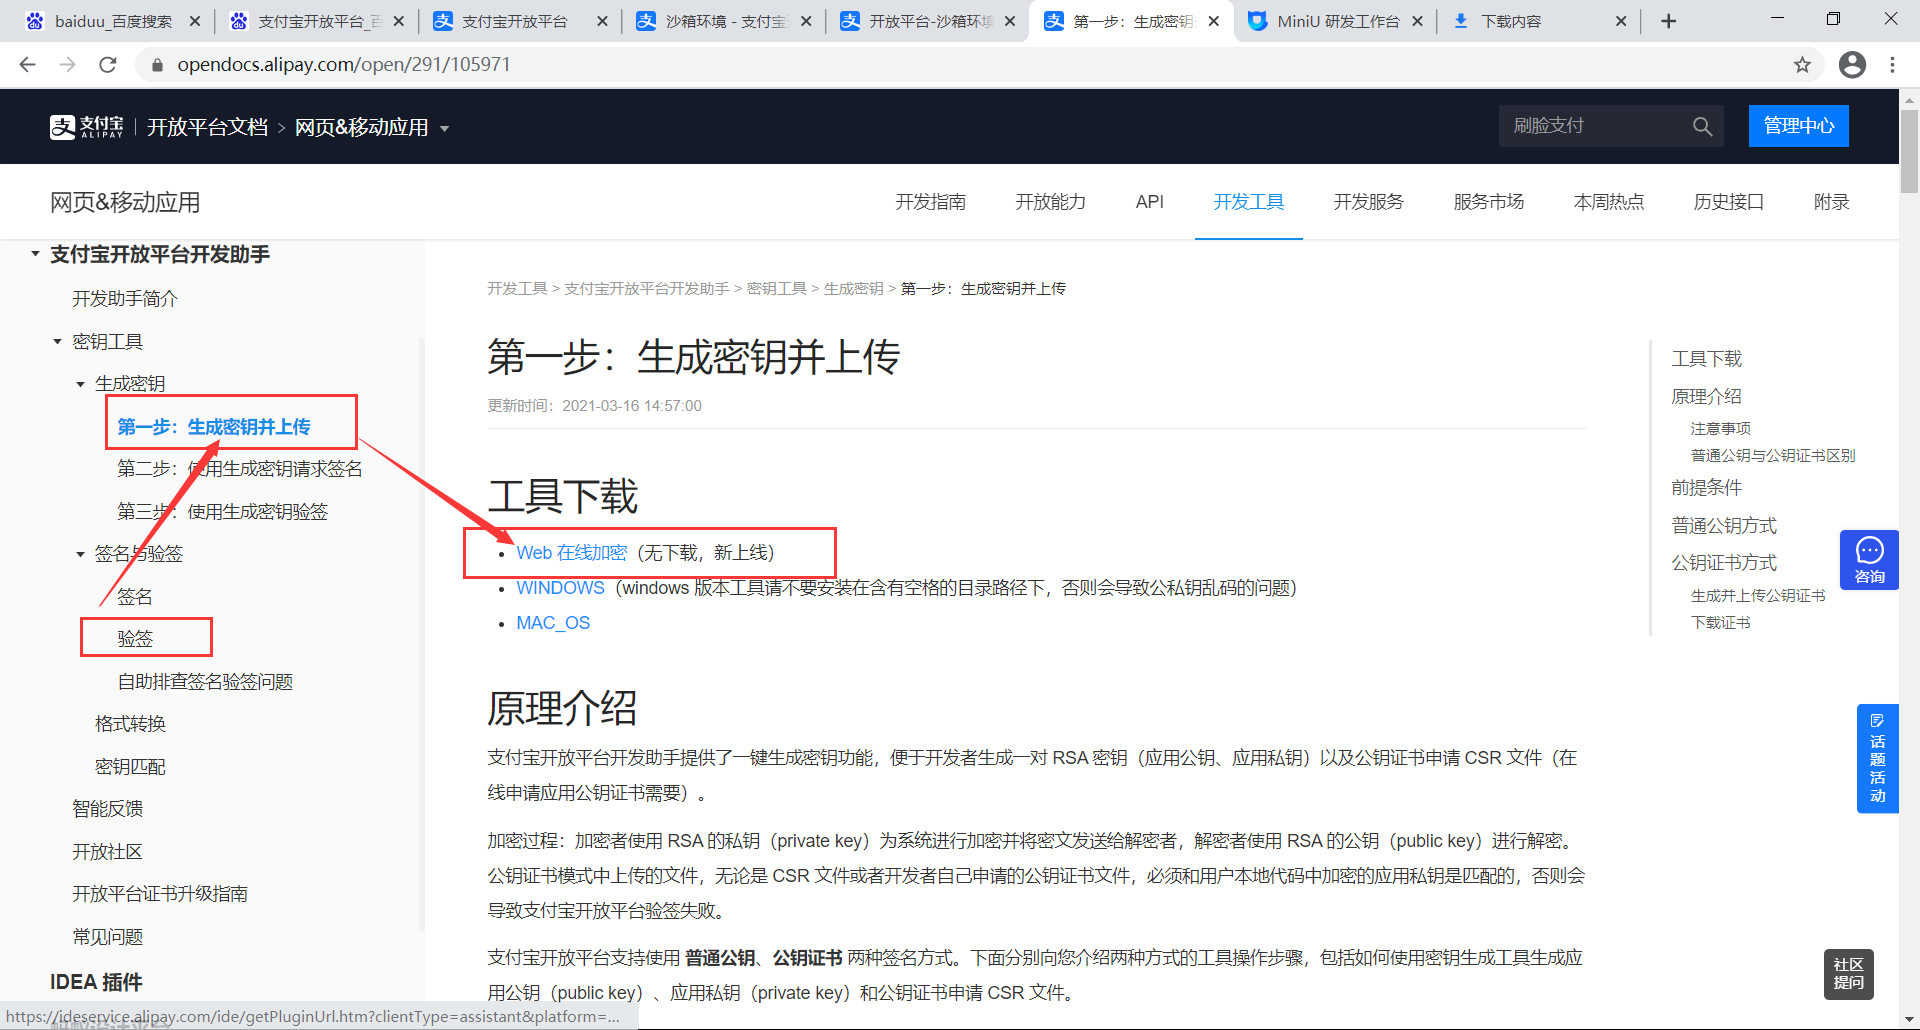Select 第三步:使用生成密钥验签 in sidebar
1920x1030 pixels.
point(222,512)
